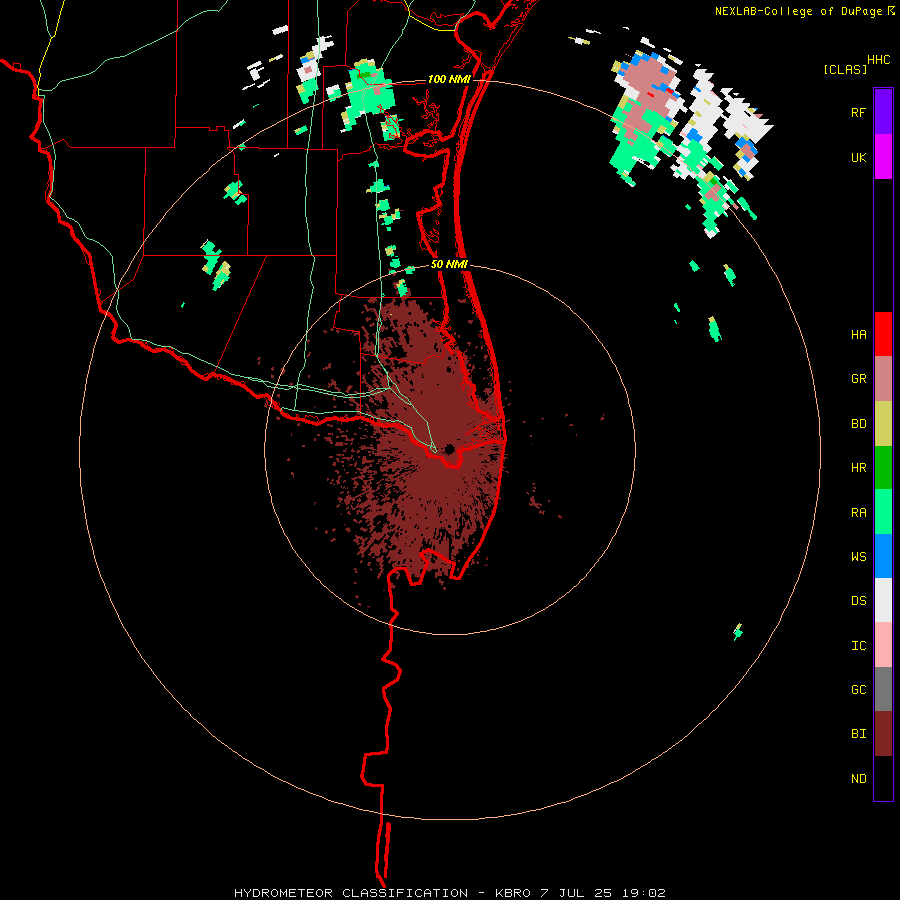Click the HR dark green legend swatch
This screenshot has width=900, height=900.
883,468
